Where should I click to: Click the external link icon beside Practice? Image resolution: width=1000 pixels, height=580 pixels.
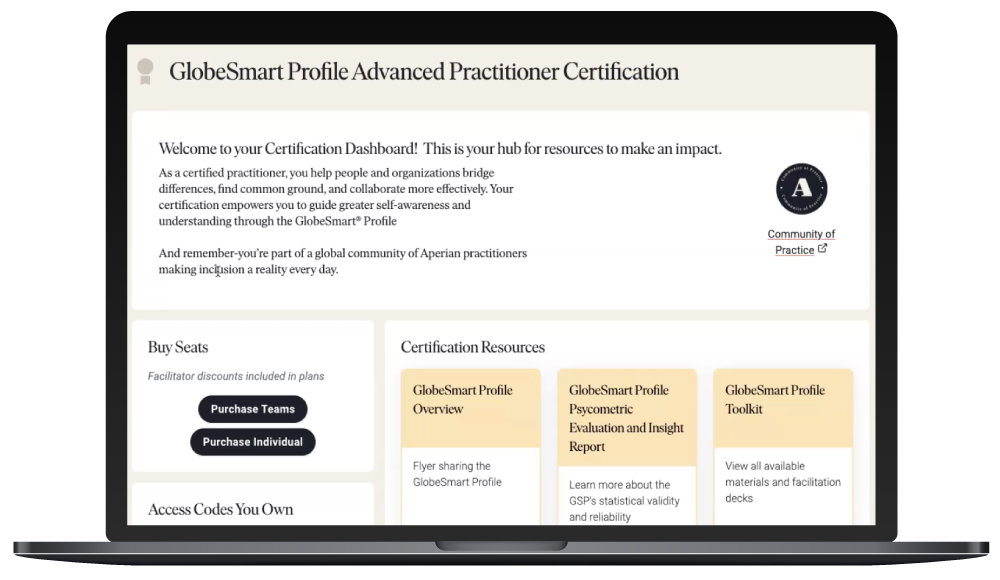pyautogui.click(x=822, y=249)
